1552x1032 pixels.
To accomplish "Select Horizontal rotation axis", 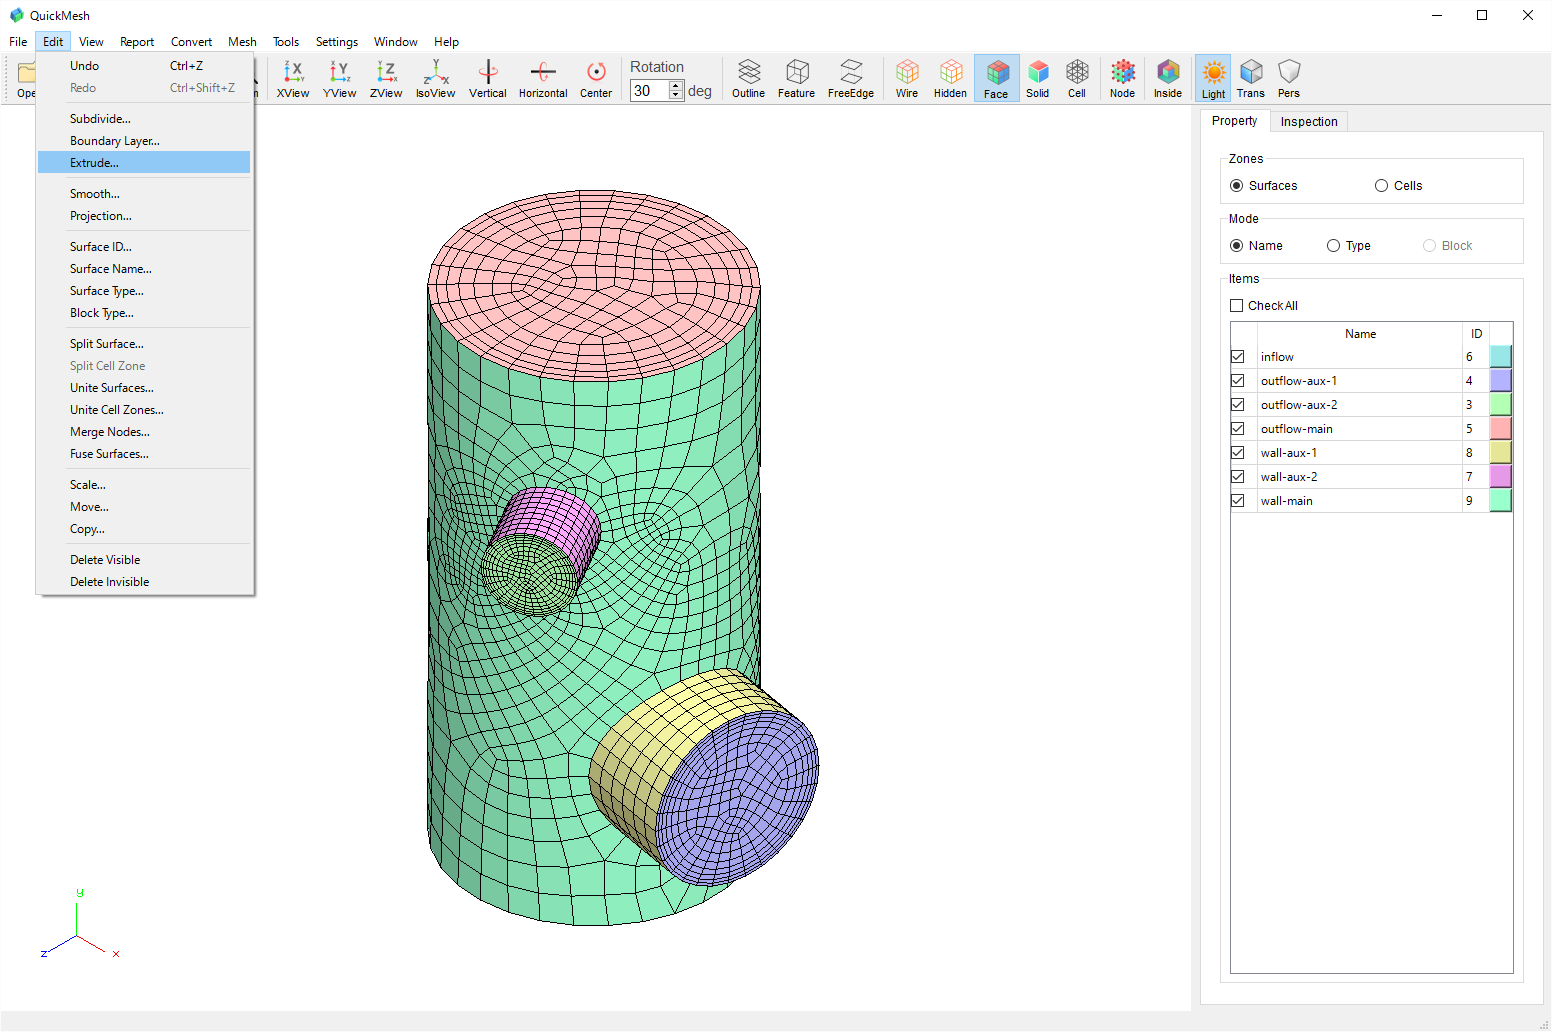I will [543, 78].
